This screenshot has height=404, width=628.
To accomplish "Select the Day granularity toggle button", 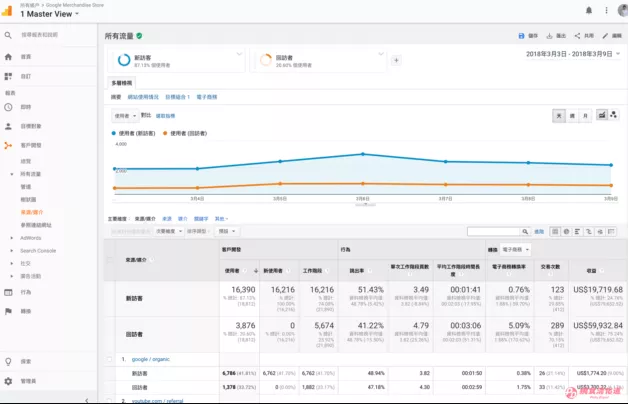I will coord(559,116).
